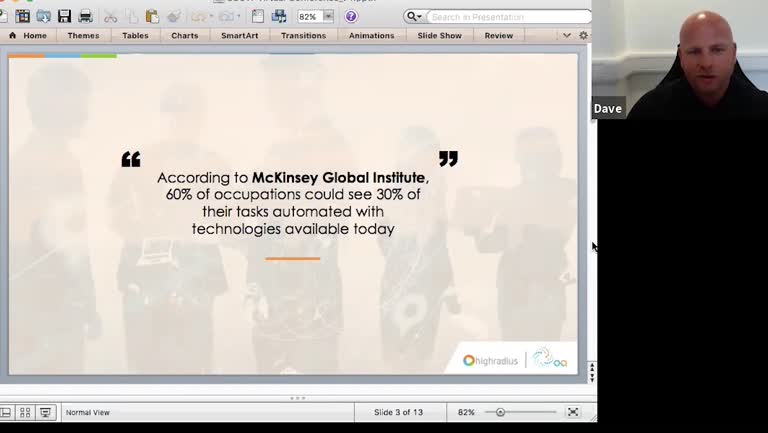Paste with the clipboard icon
768x433 pixels.
point(152,17)
